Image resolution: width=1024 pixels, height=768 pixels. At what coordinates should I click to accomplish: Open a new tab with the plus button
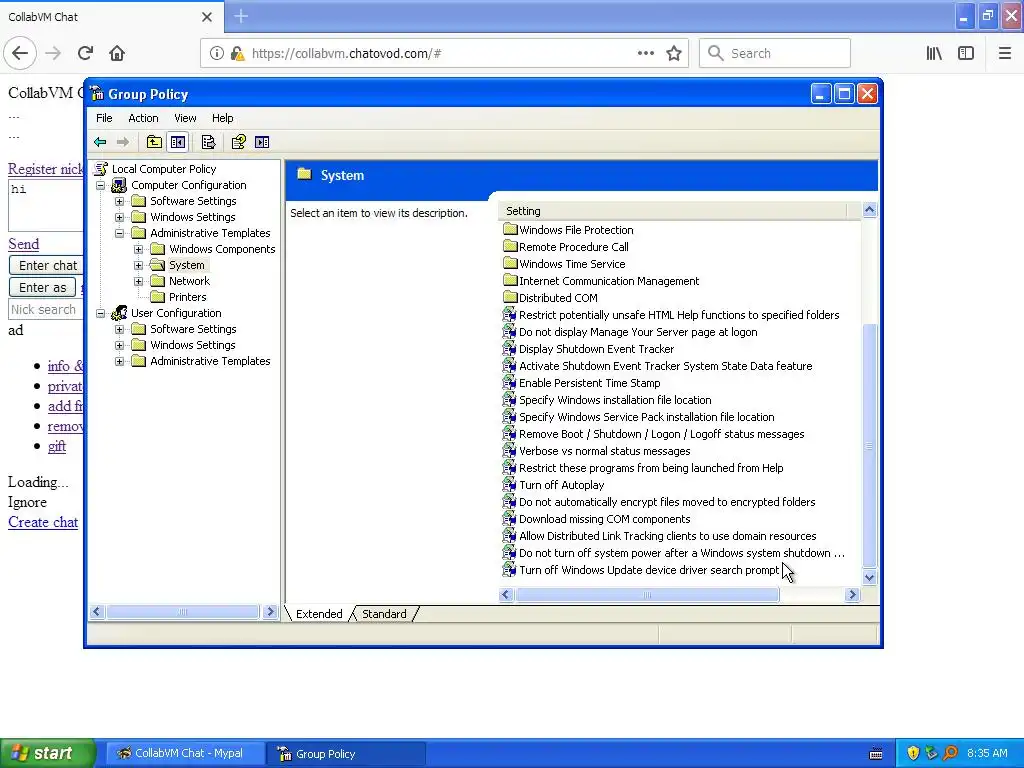click(x=241, y=16)
